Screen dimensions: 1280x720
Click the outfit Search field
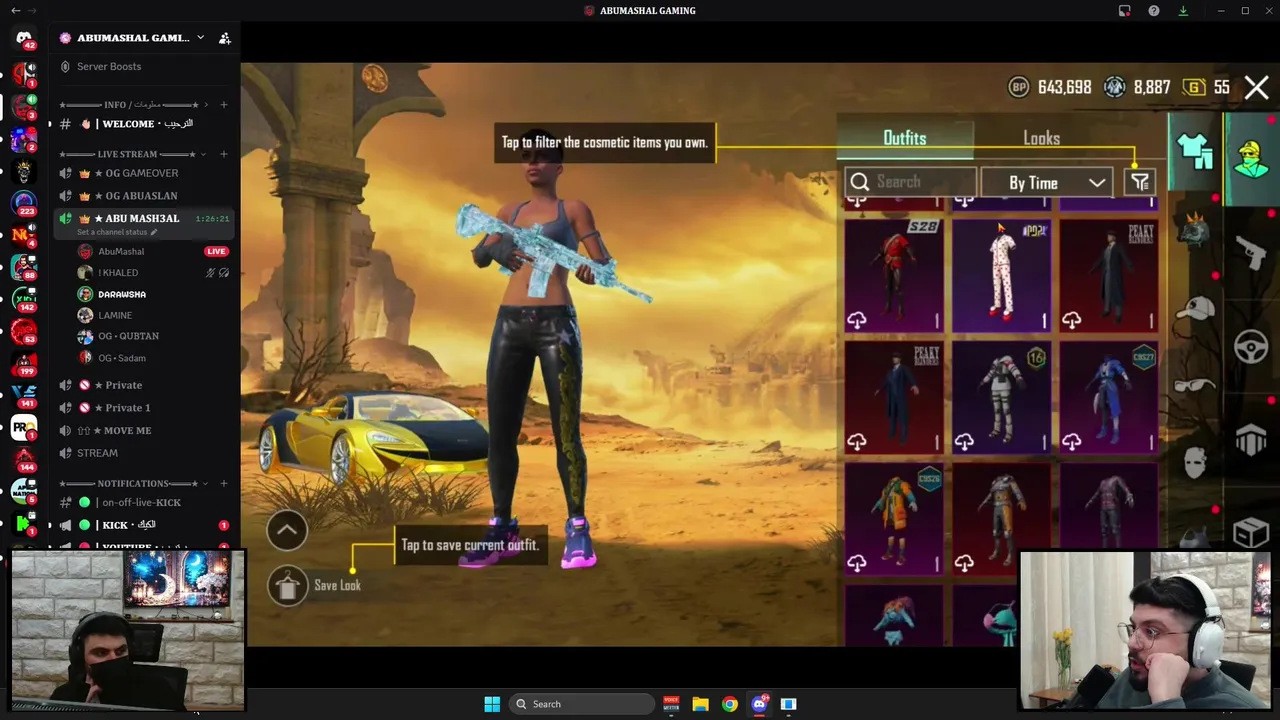911,182
